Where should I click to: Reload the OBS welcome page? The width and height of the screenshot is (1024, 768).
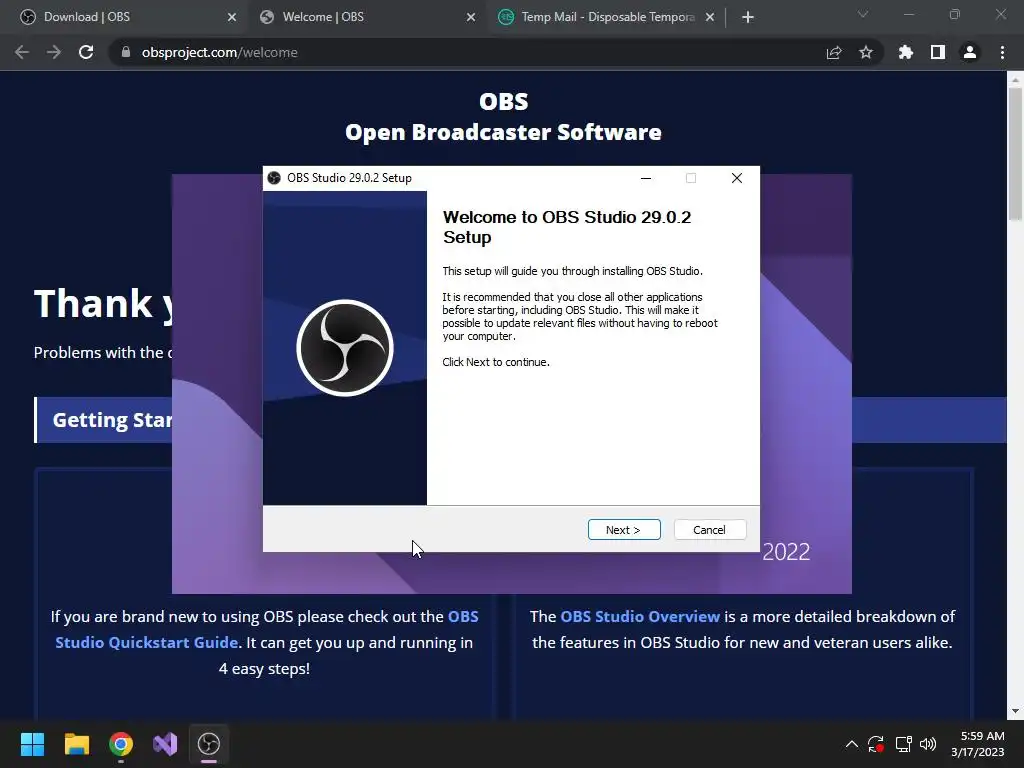86,52
